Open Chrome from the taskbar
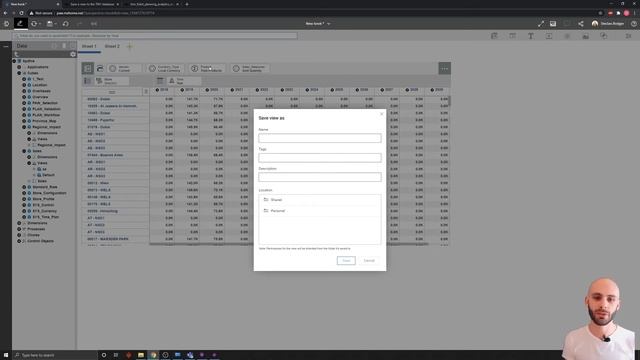The height and width of the screenshot is (360, 640). tap(153, 355)
